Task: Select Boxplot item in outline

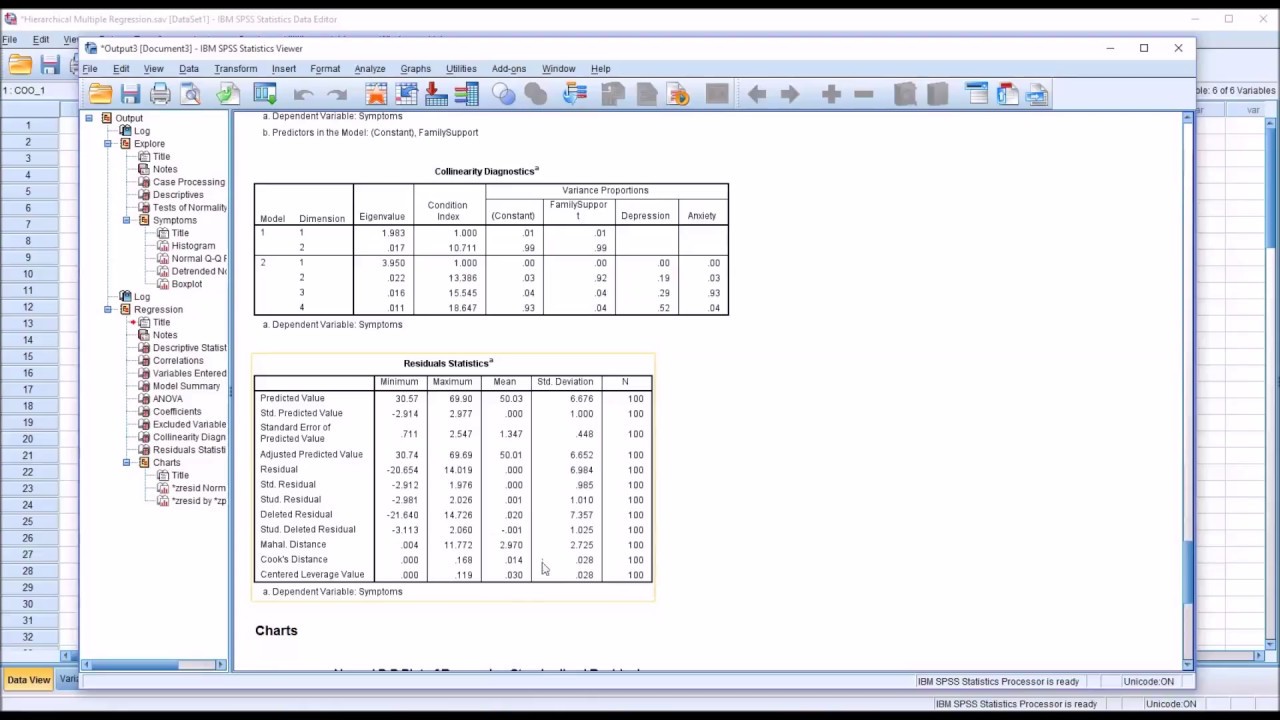Action: click(187, 284)
